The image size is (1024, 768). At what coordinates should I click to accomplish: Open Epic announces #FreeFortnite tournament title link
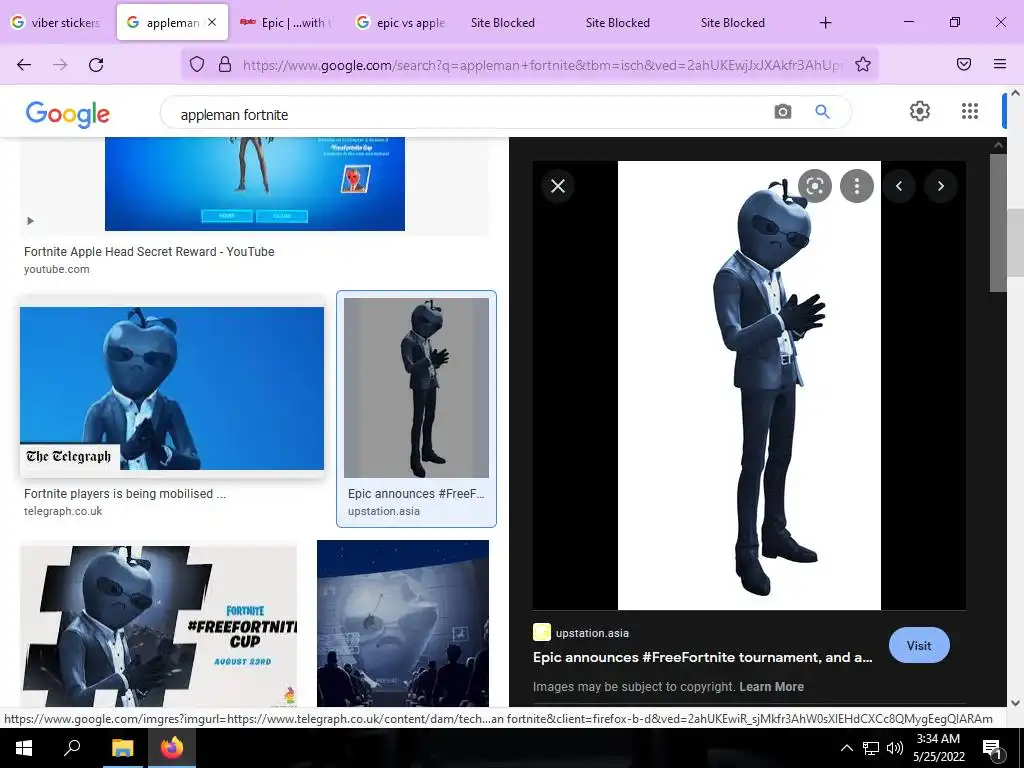703,657
